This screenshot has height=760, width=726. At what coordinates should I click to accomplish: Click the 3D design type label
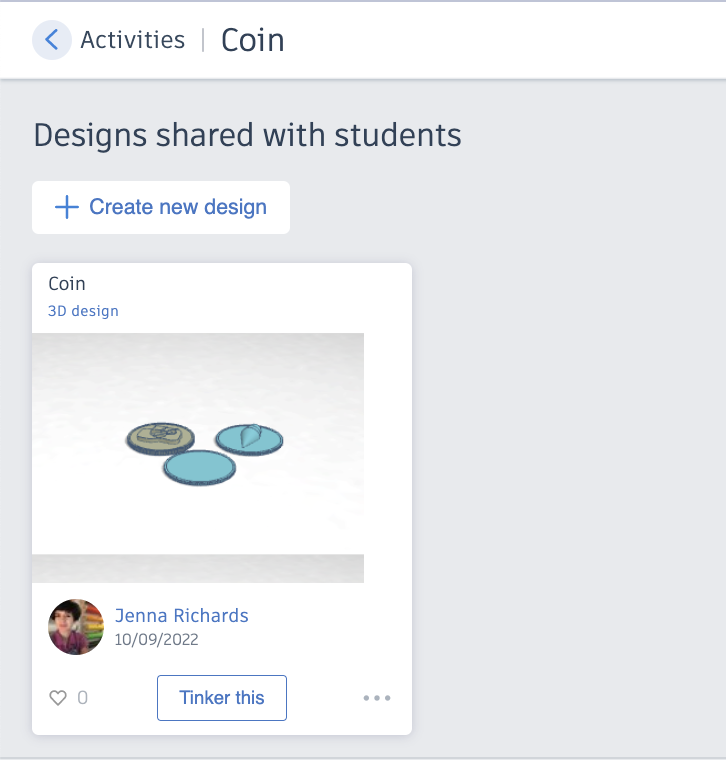pos(83,311)
